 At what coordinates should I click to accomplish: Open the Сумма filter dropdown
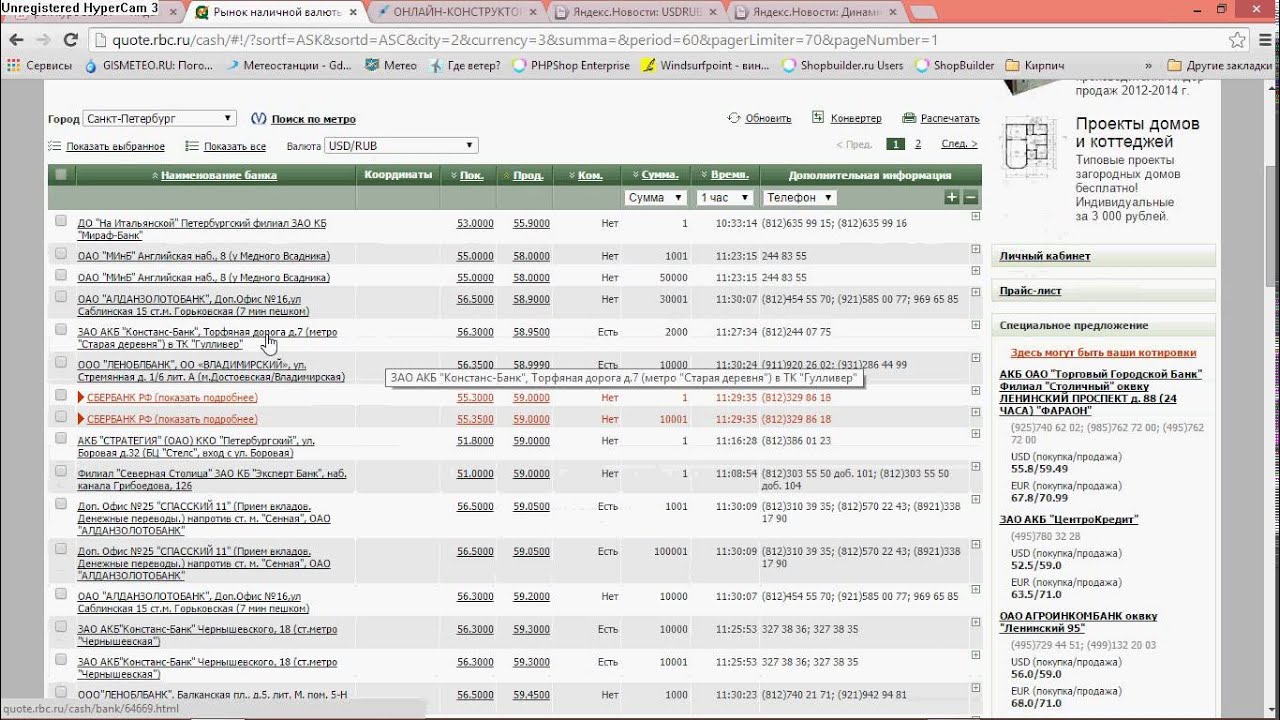tap(654, 197)
